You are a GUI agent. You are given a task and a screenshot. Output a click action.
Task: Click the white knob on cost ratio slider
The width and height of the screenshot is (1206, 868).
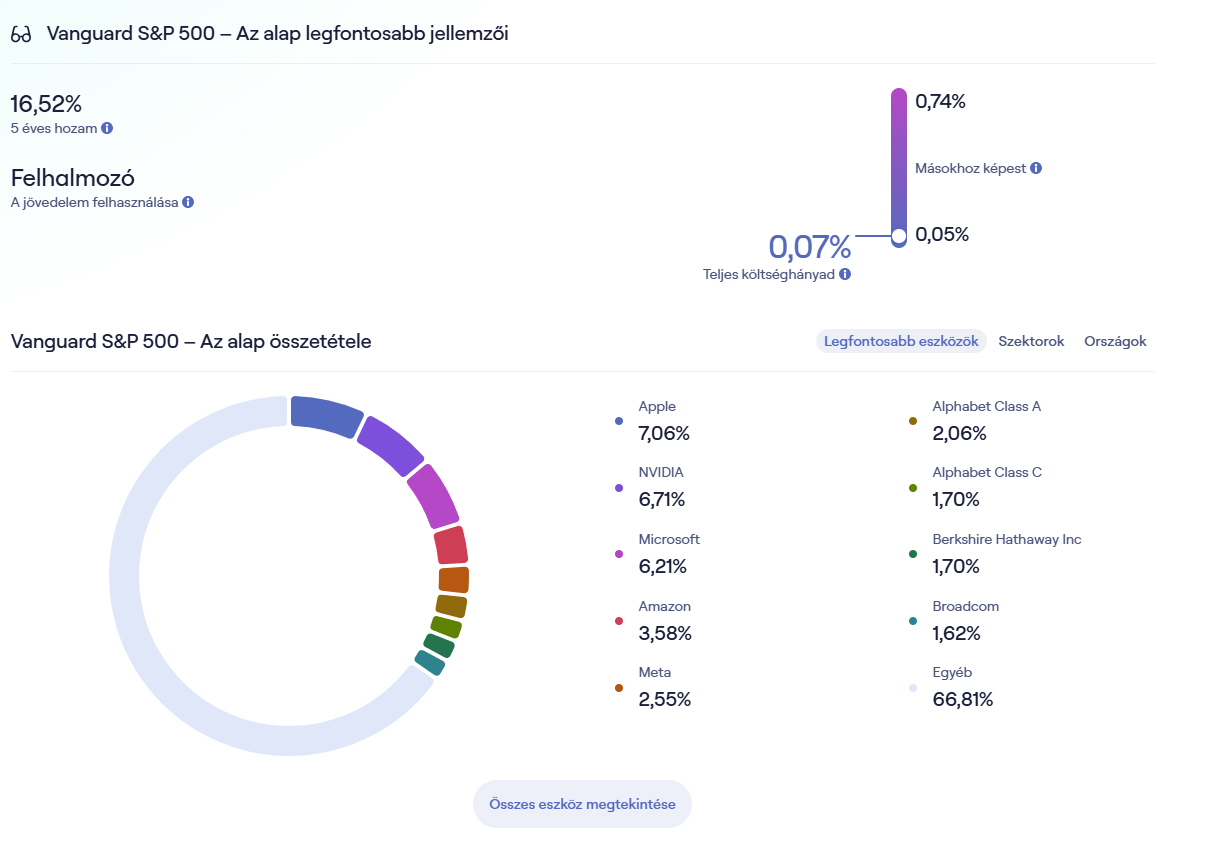(x=898, y=236)
